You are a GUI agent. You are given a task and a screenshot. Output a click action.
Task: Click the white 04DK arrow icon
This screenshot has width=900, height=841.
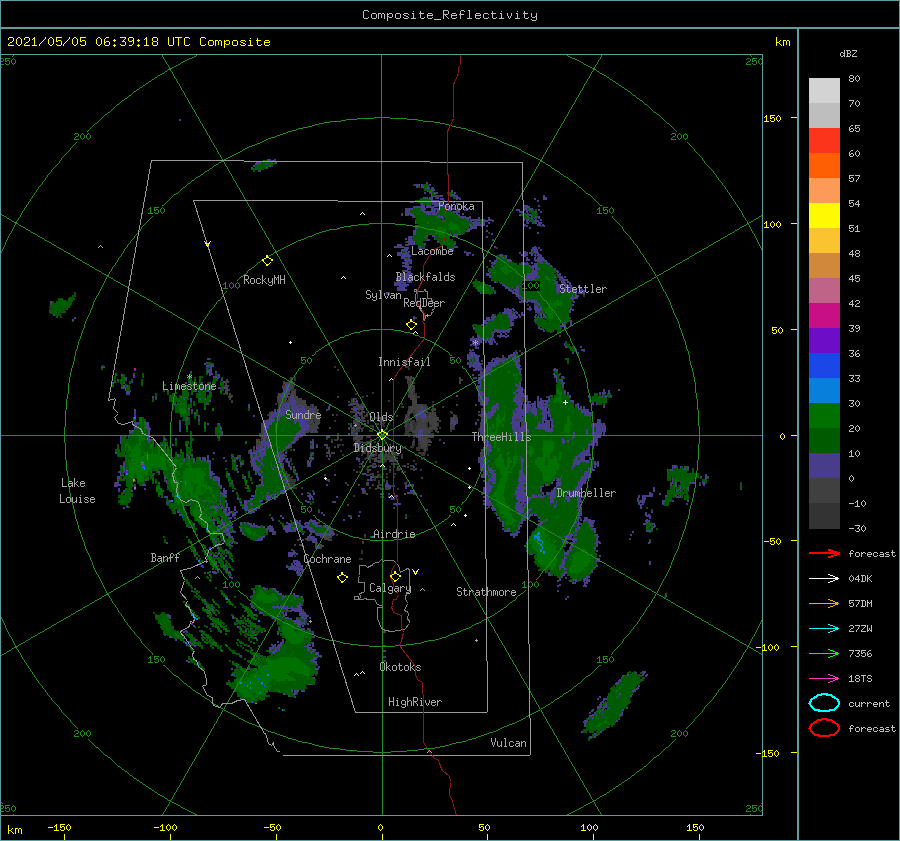pyautogui.click(x=824, y=578)
